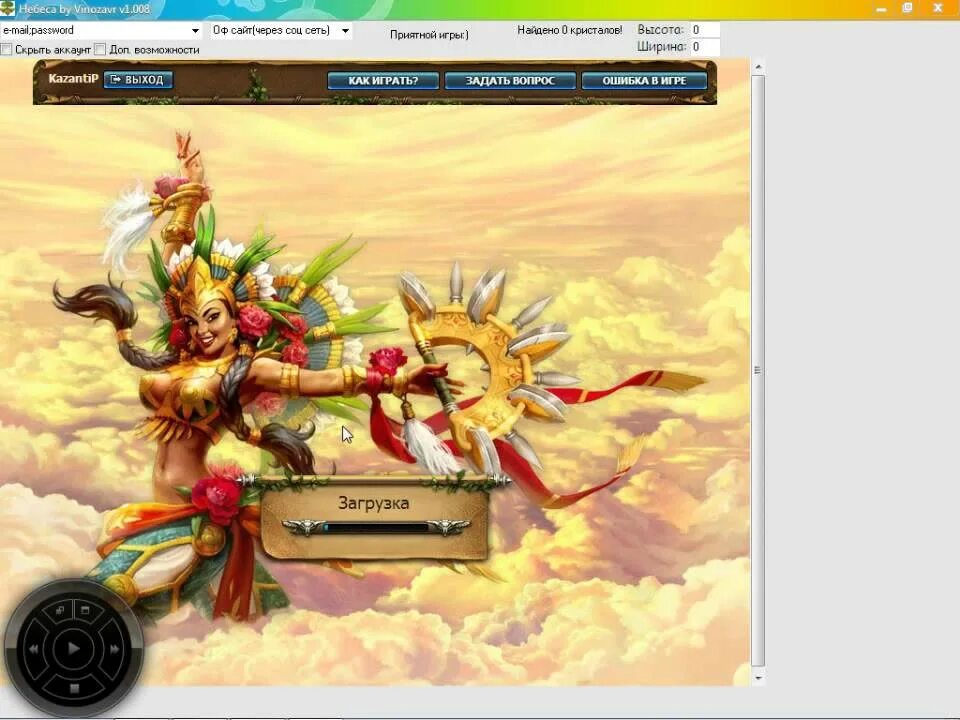Click the app icon in the title bar
Viewport: 960px width, 720px height.
(x=7, y=9)
